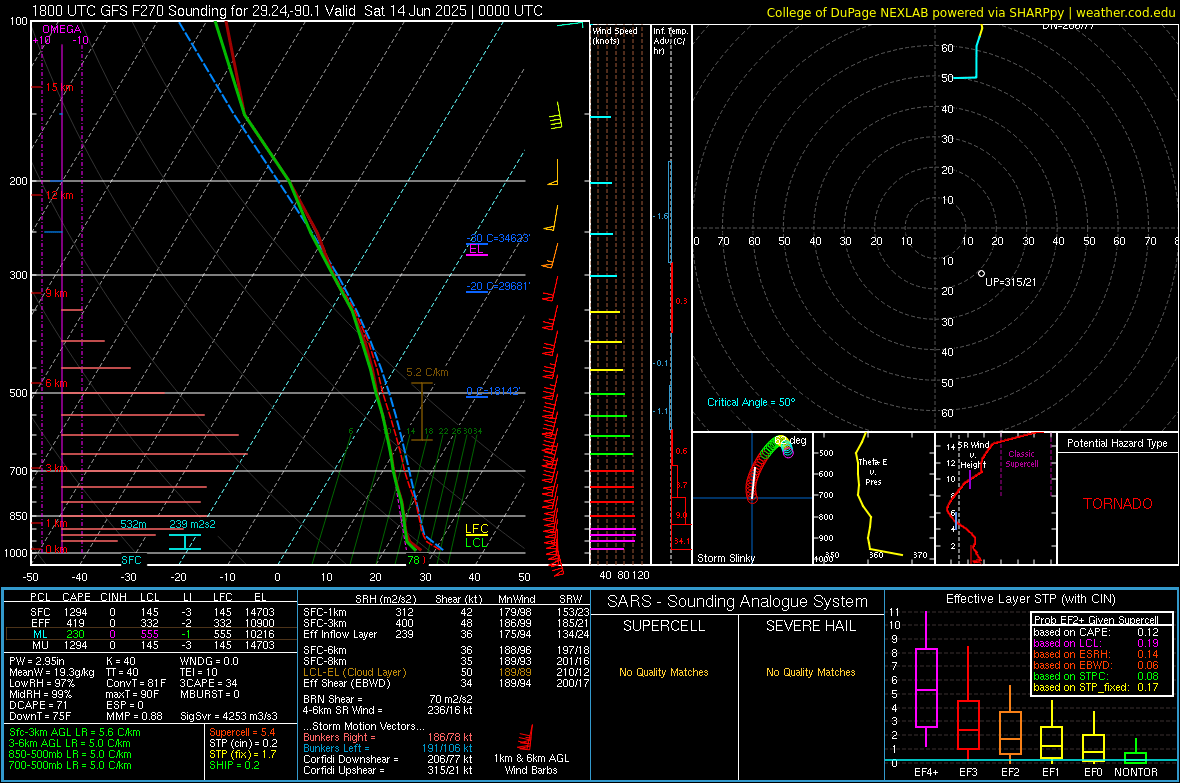Click the 'Effective Layer STP (with CIN)' title
The image size is (1180, 783).
(1030, 599)
